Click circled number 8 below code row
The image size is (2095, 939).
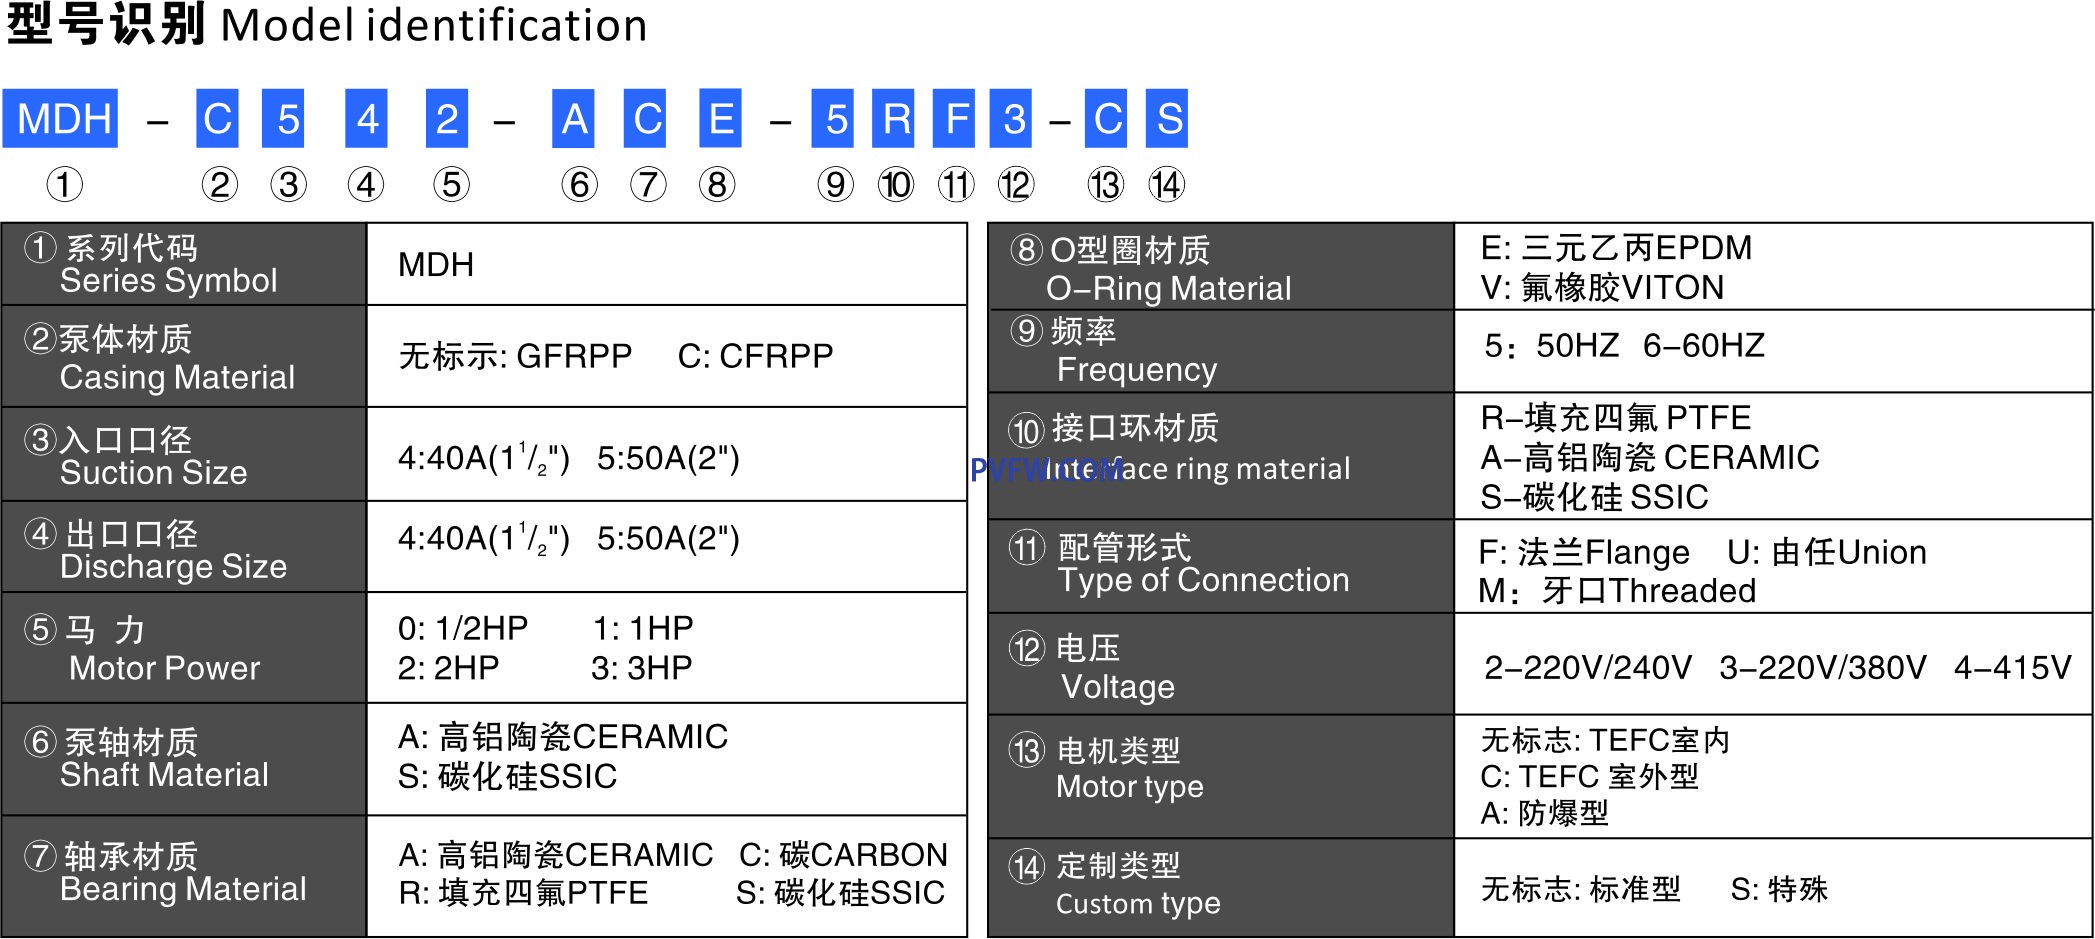pyautogui.click(x=717, y=185)
